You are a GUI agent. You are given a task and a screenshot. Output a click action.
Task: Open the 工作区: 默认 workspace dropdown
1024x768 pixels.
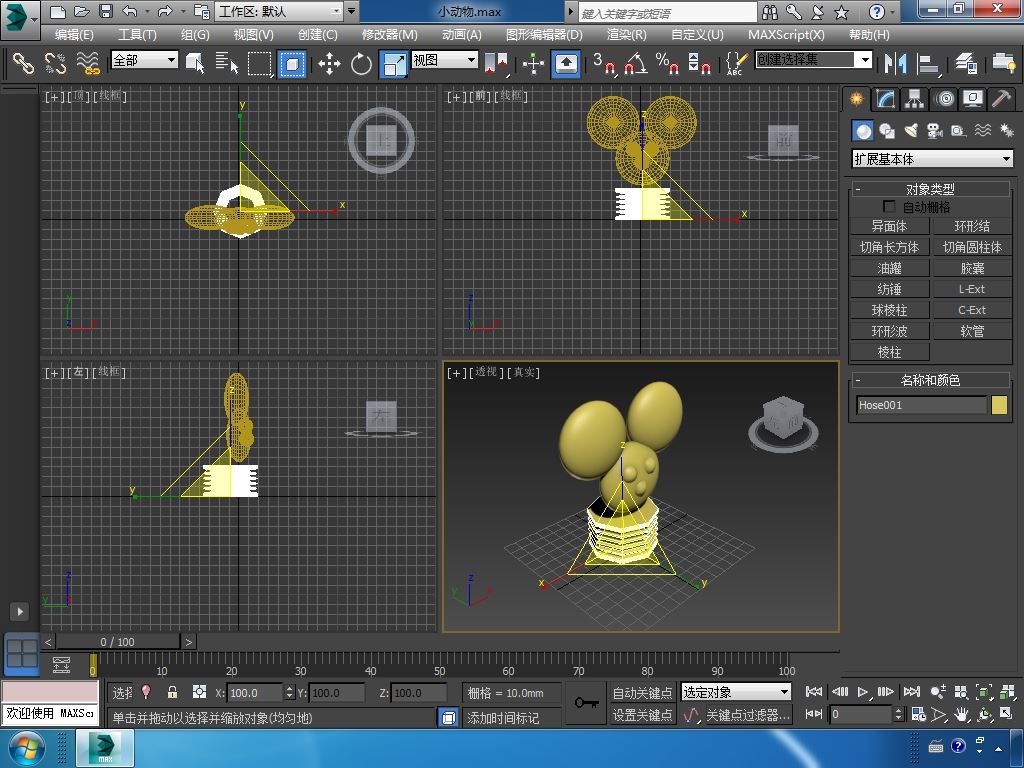pos(280,11)
